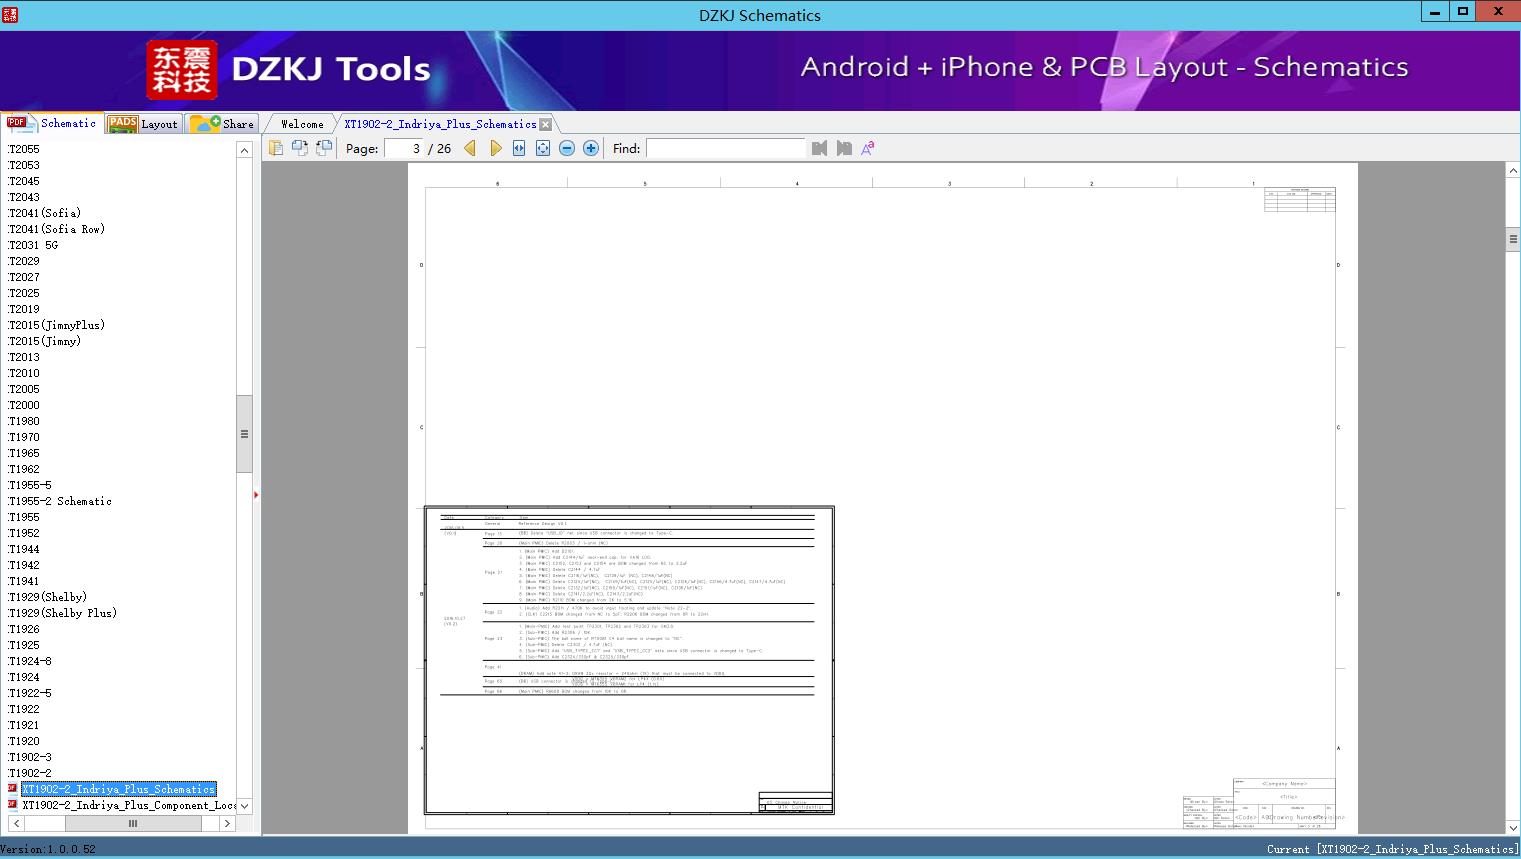Image resolution: width=1521 pixels, height=859 pixels.
Task: Click the model list horizontal scrollbar thumb
Action: [133, 823]
